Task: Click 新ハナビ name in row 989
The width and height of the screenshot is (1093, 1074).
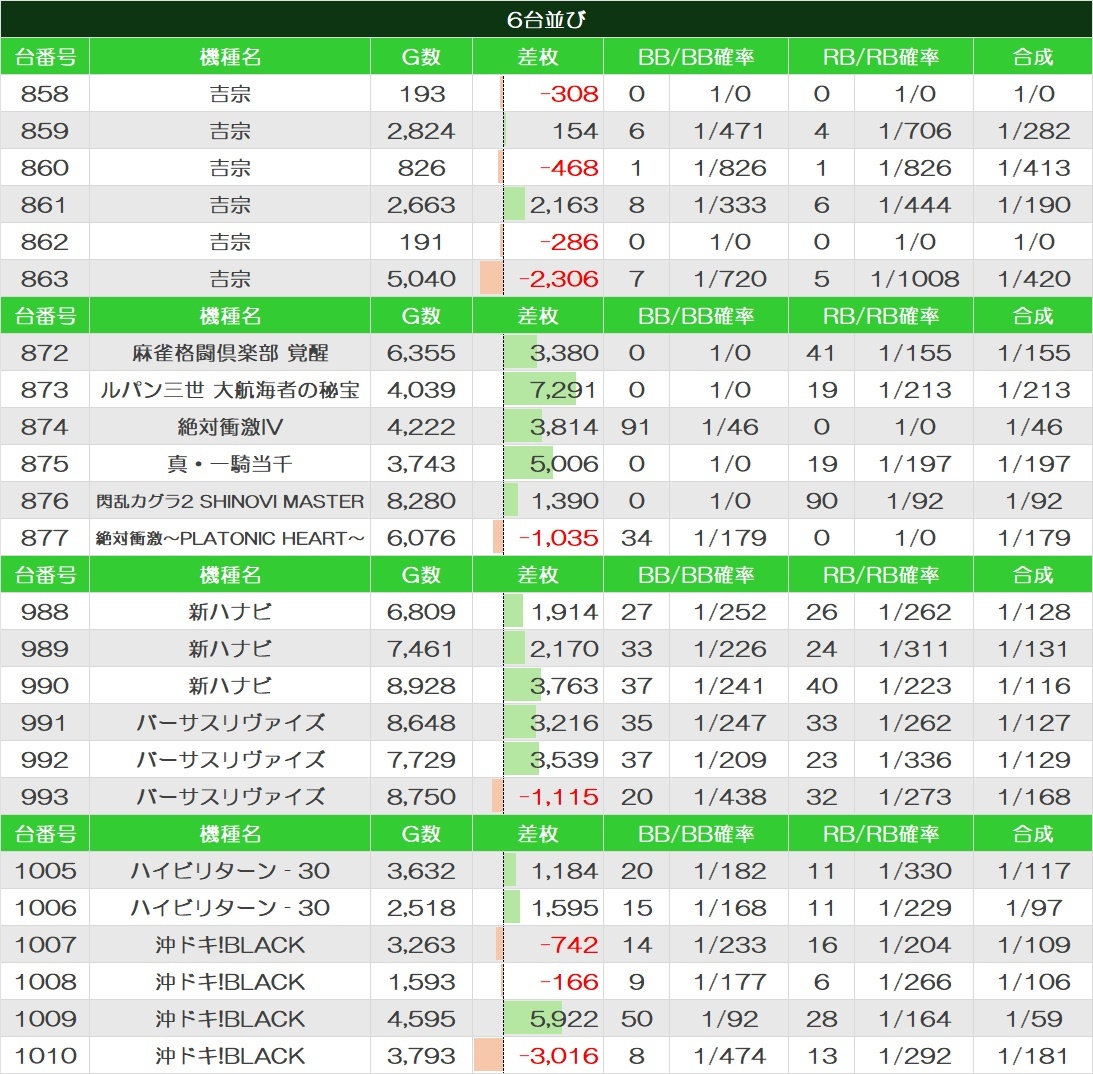Action: [230, 649]
